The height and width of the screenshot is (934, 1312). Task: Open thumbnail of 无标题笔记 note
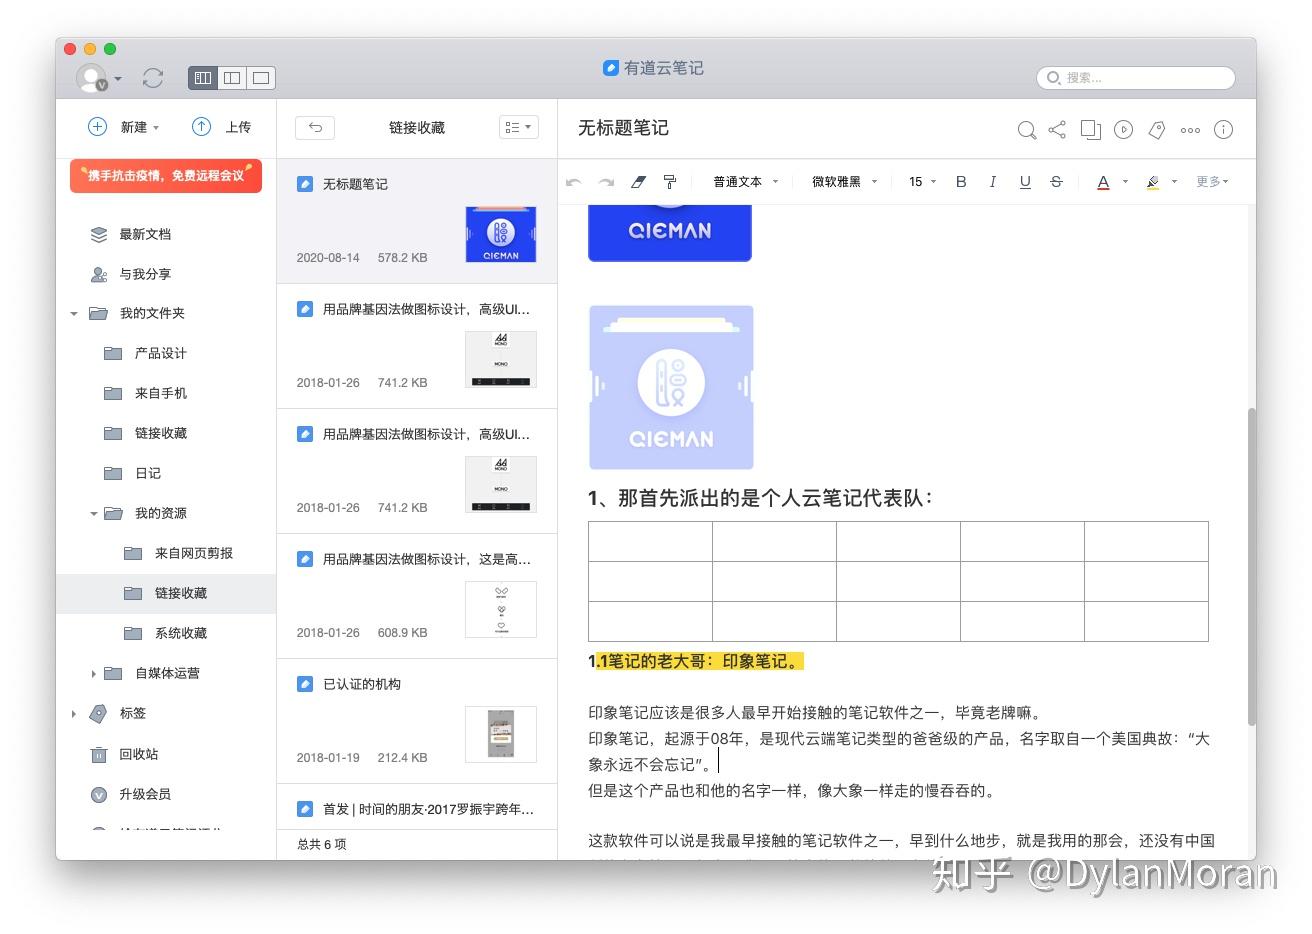pyautogui.click(x=501, y=235)
